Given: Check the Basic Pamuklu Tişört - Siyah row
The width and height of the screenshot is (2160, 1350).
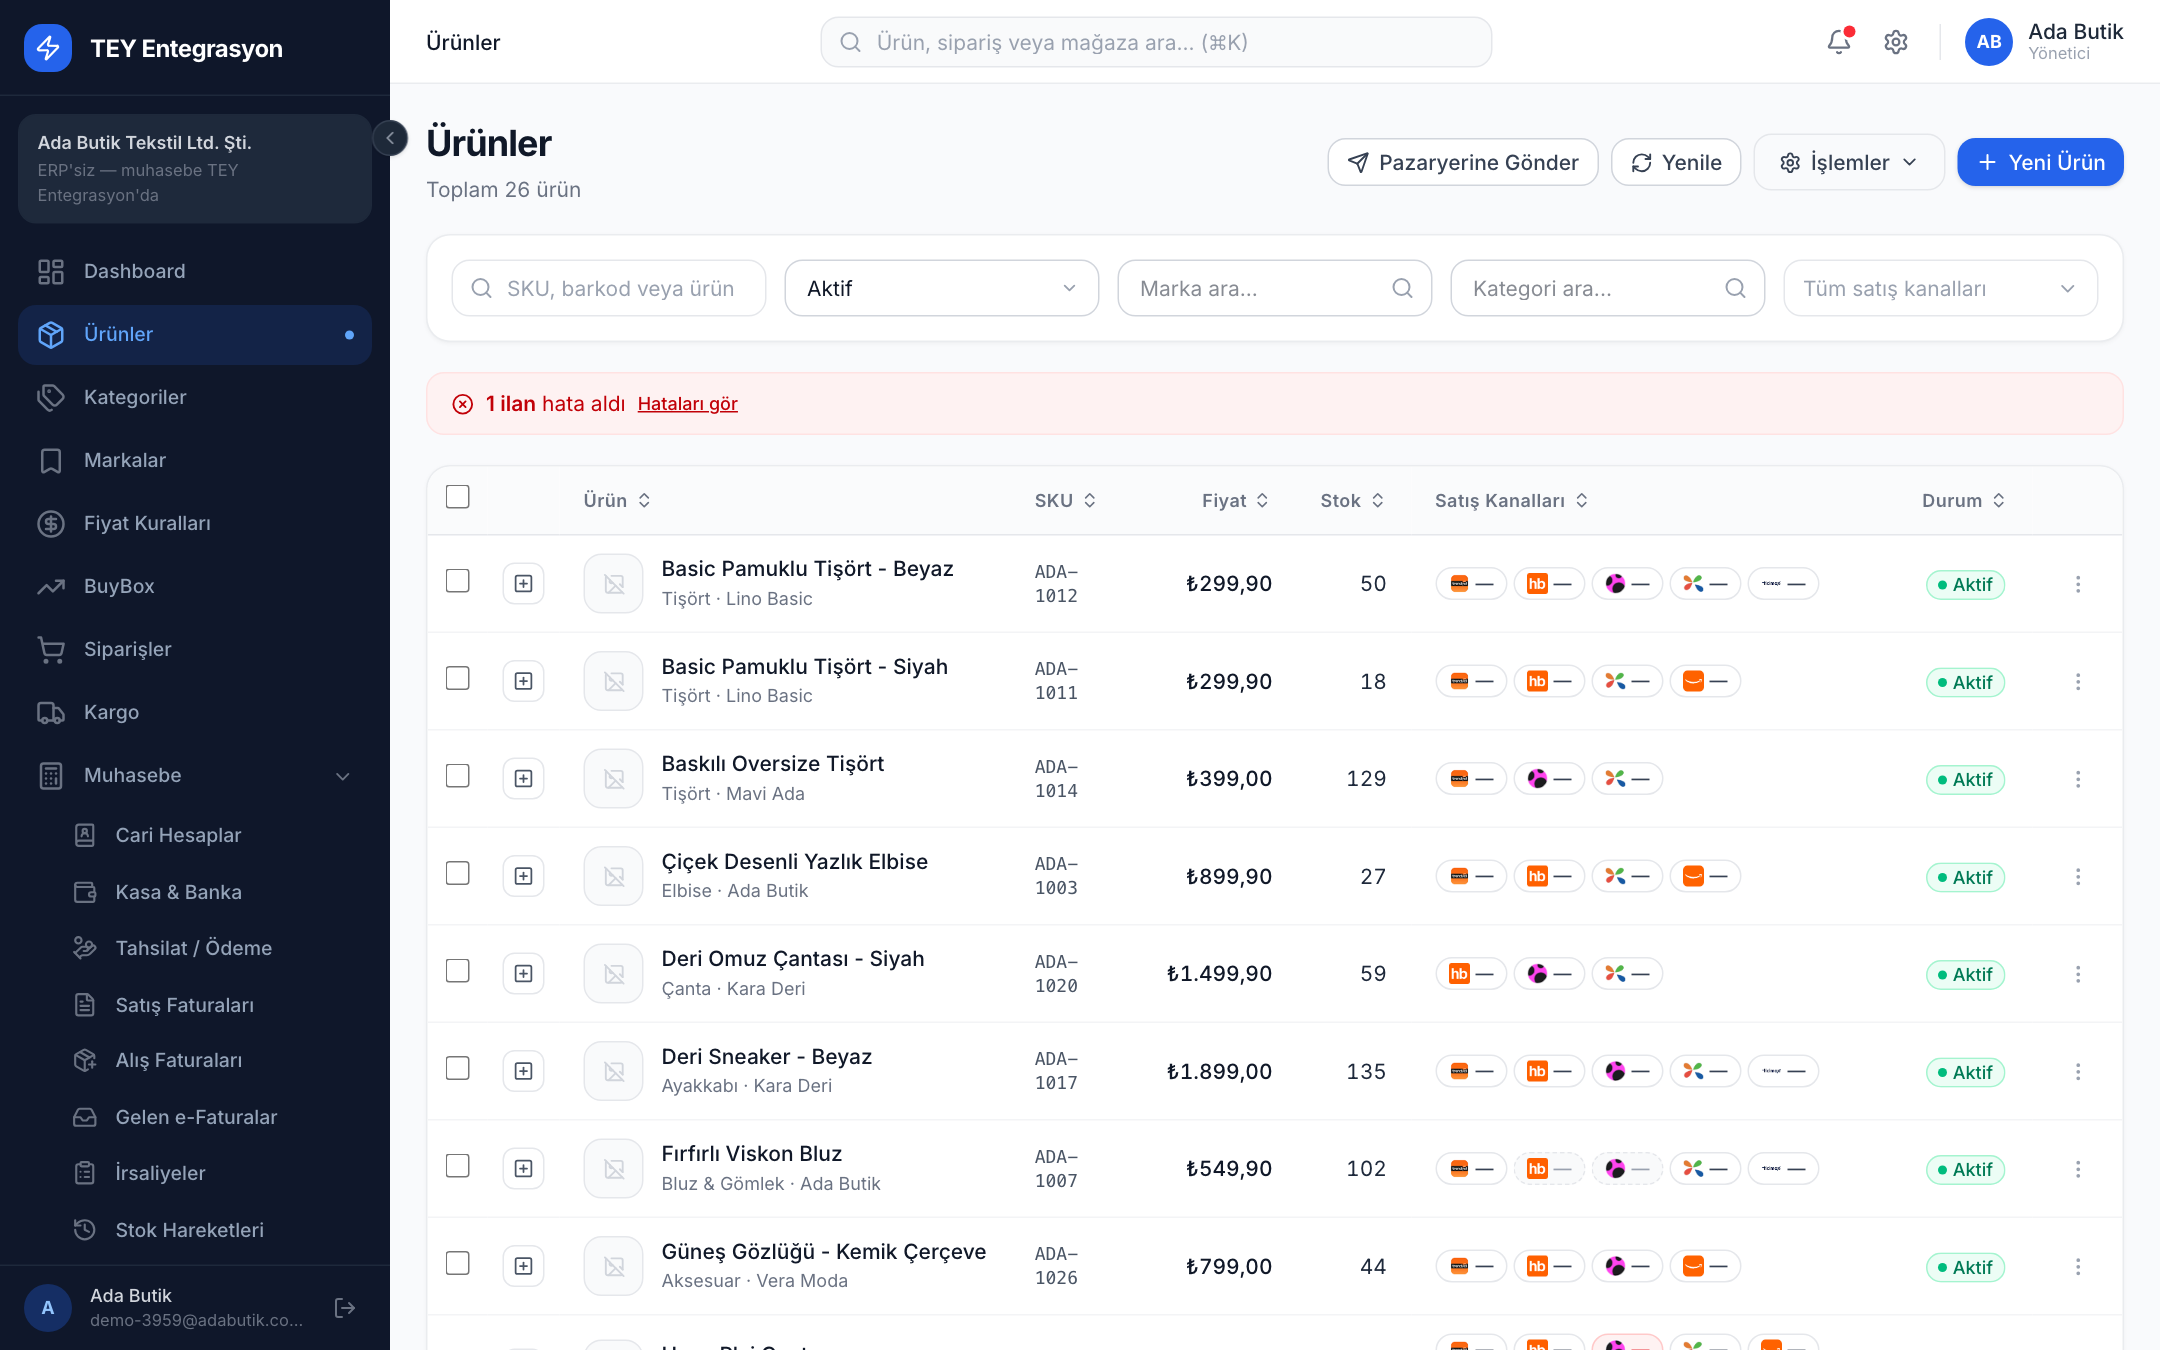Looking at the screenshot, I should pos(457,679).
